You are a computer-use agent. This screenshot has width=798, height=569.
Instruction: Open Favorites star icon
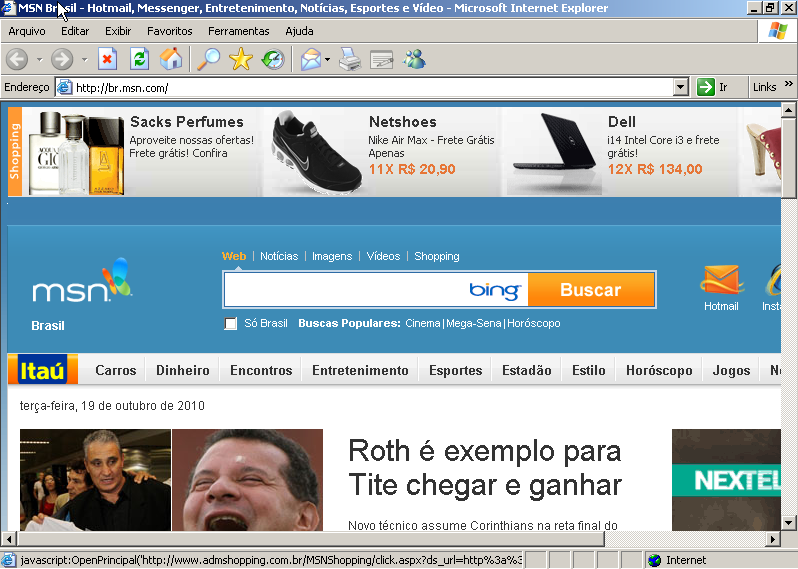click(241, 60)
